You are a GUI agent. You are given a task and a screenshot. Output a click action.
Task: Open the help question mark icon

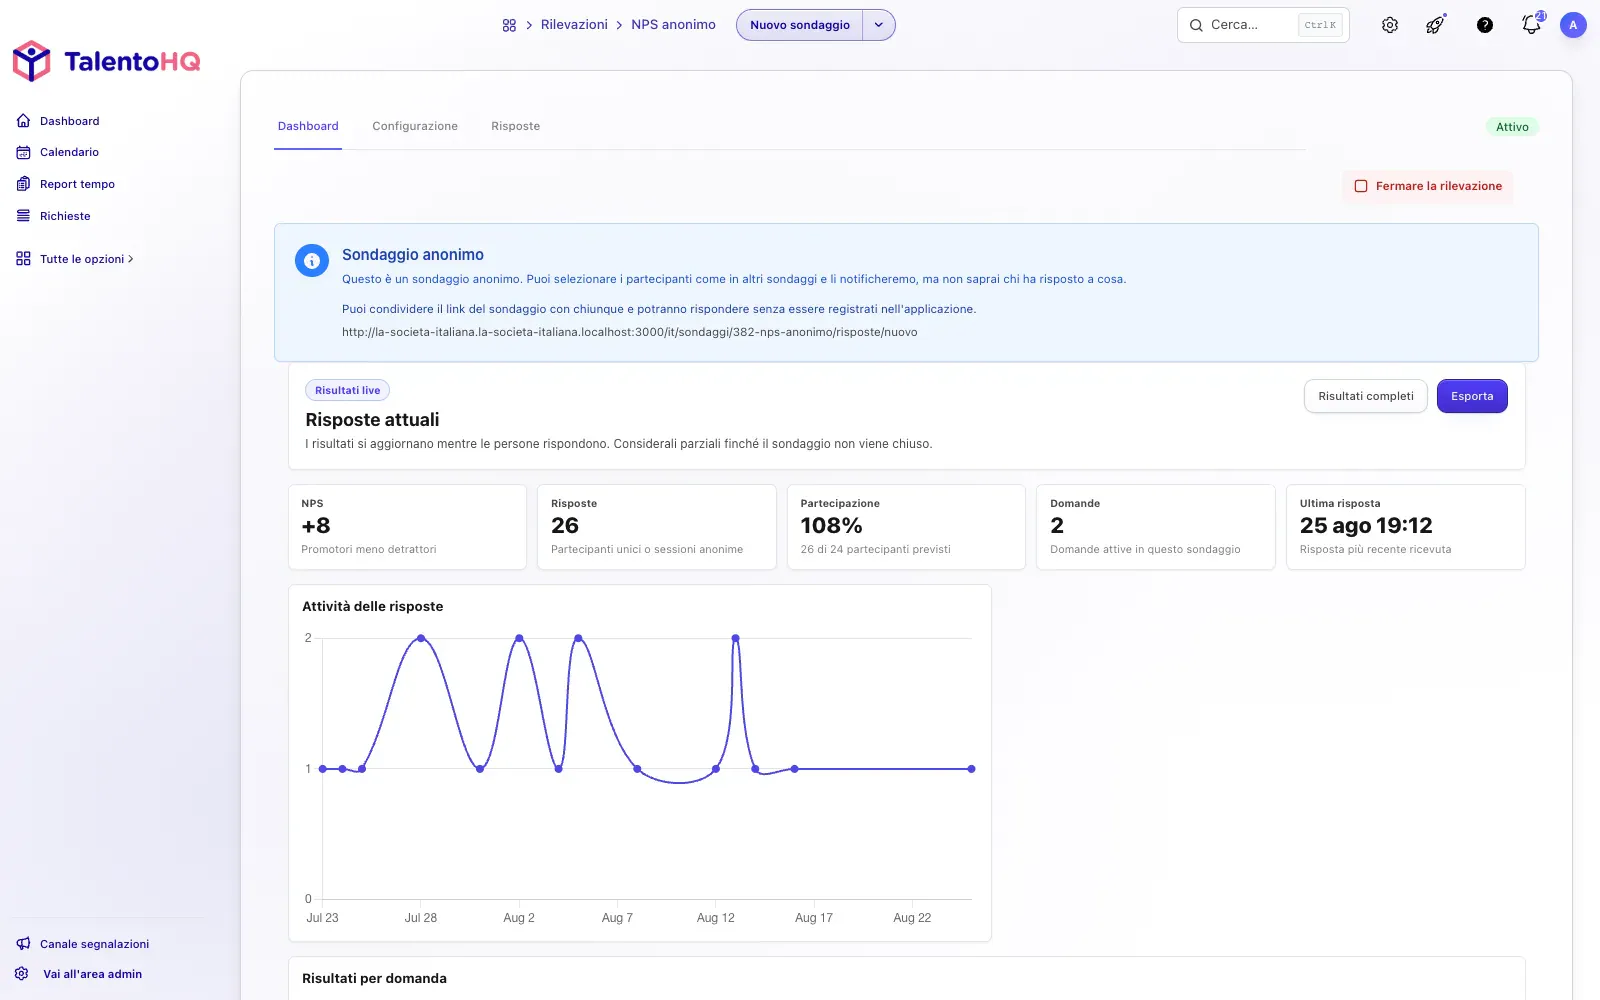pyautogui.click(x=1485, y=25)
